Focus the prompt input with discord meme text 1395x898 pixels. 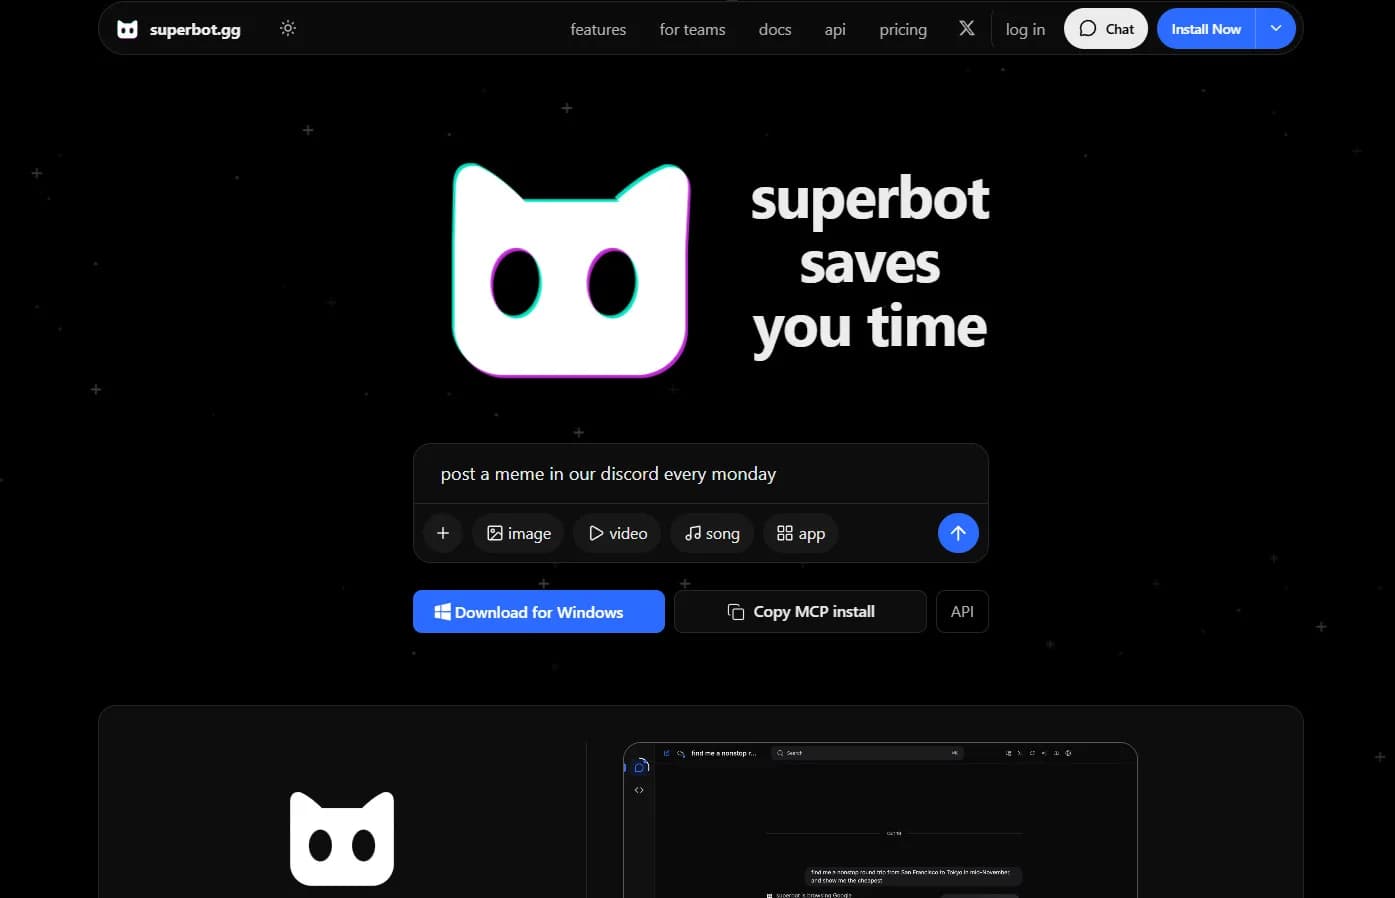[700, 474]
